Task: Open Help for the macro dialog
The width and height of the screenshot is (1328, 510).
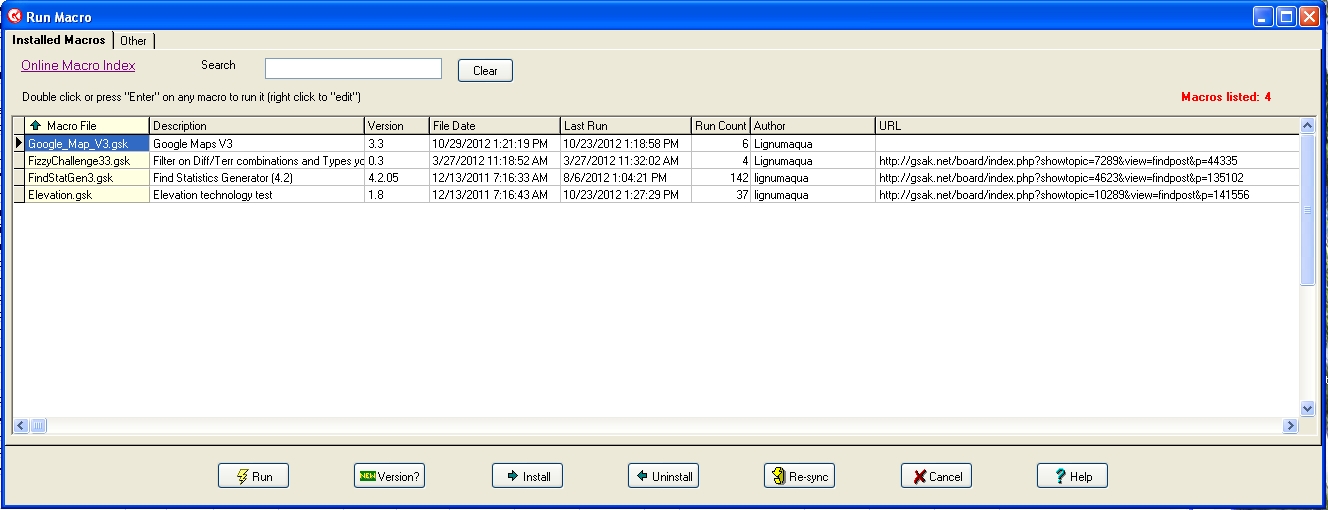Action: click(x=1072, y=476)
